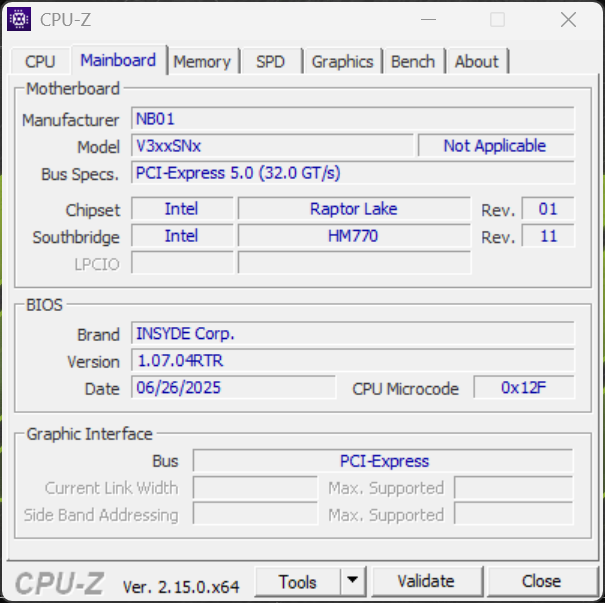This screenshot has height=603, width=605.
Task: Click the Graphic Interface group label
Action: pos(90,434)
